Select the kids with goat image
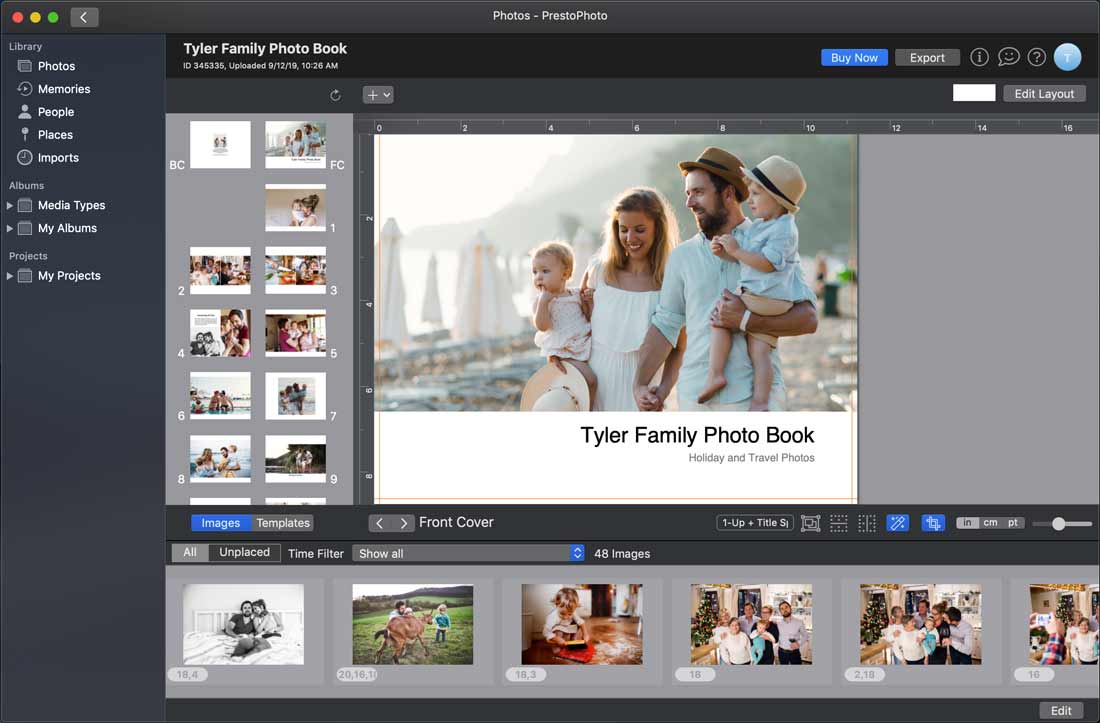 pyautogui.click(x=412, y=624)
